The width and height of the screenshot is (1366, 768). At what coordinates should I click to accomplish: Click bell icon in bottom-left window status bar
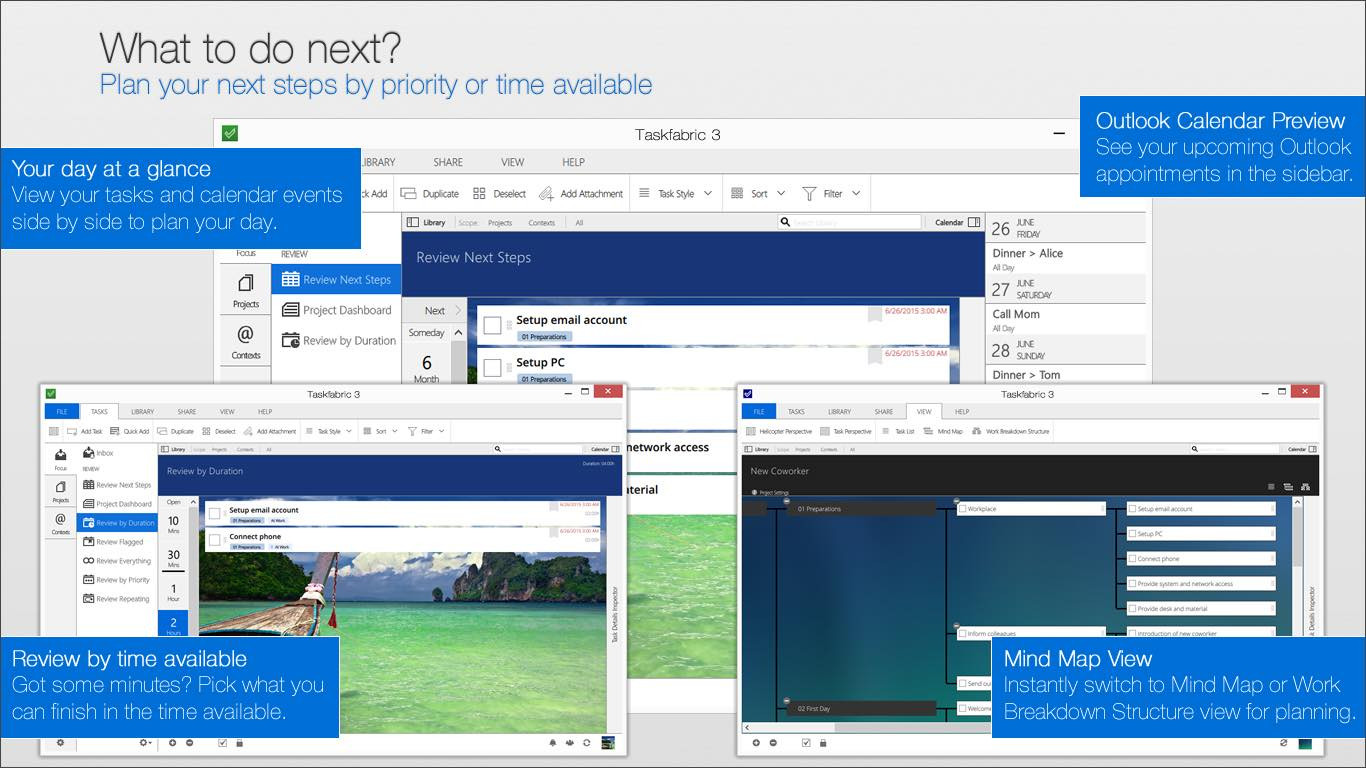553,743
